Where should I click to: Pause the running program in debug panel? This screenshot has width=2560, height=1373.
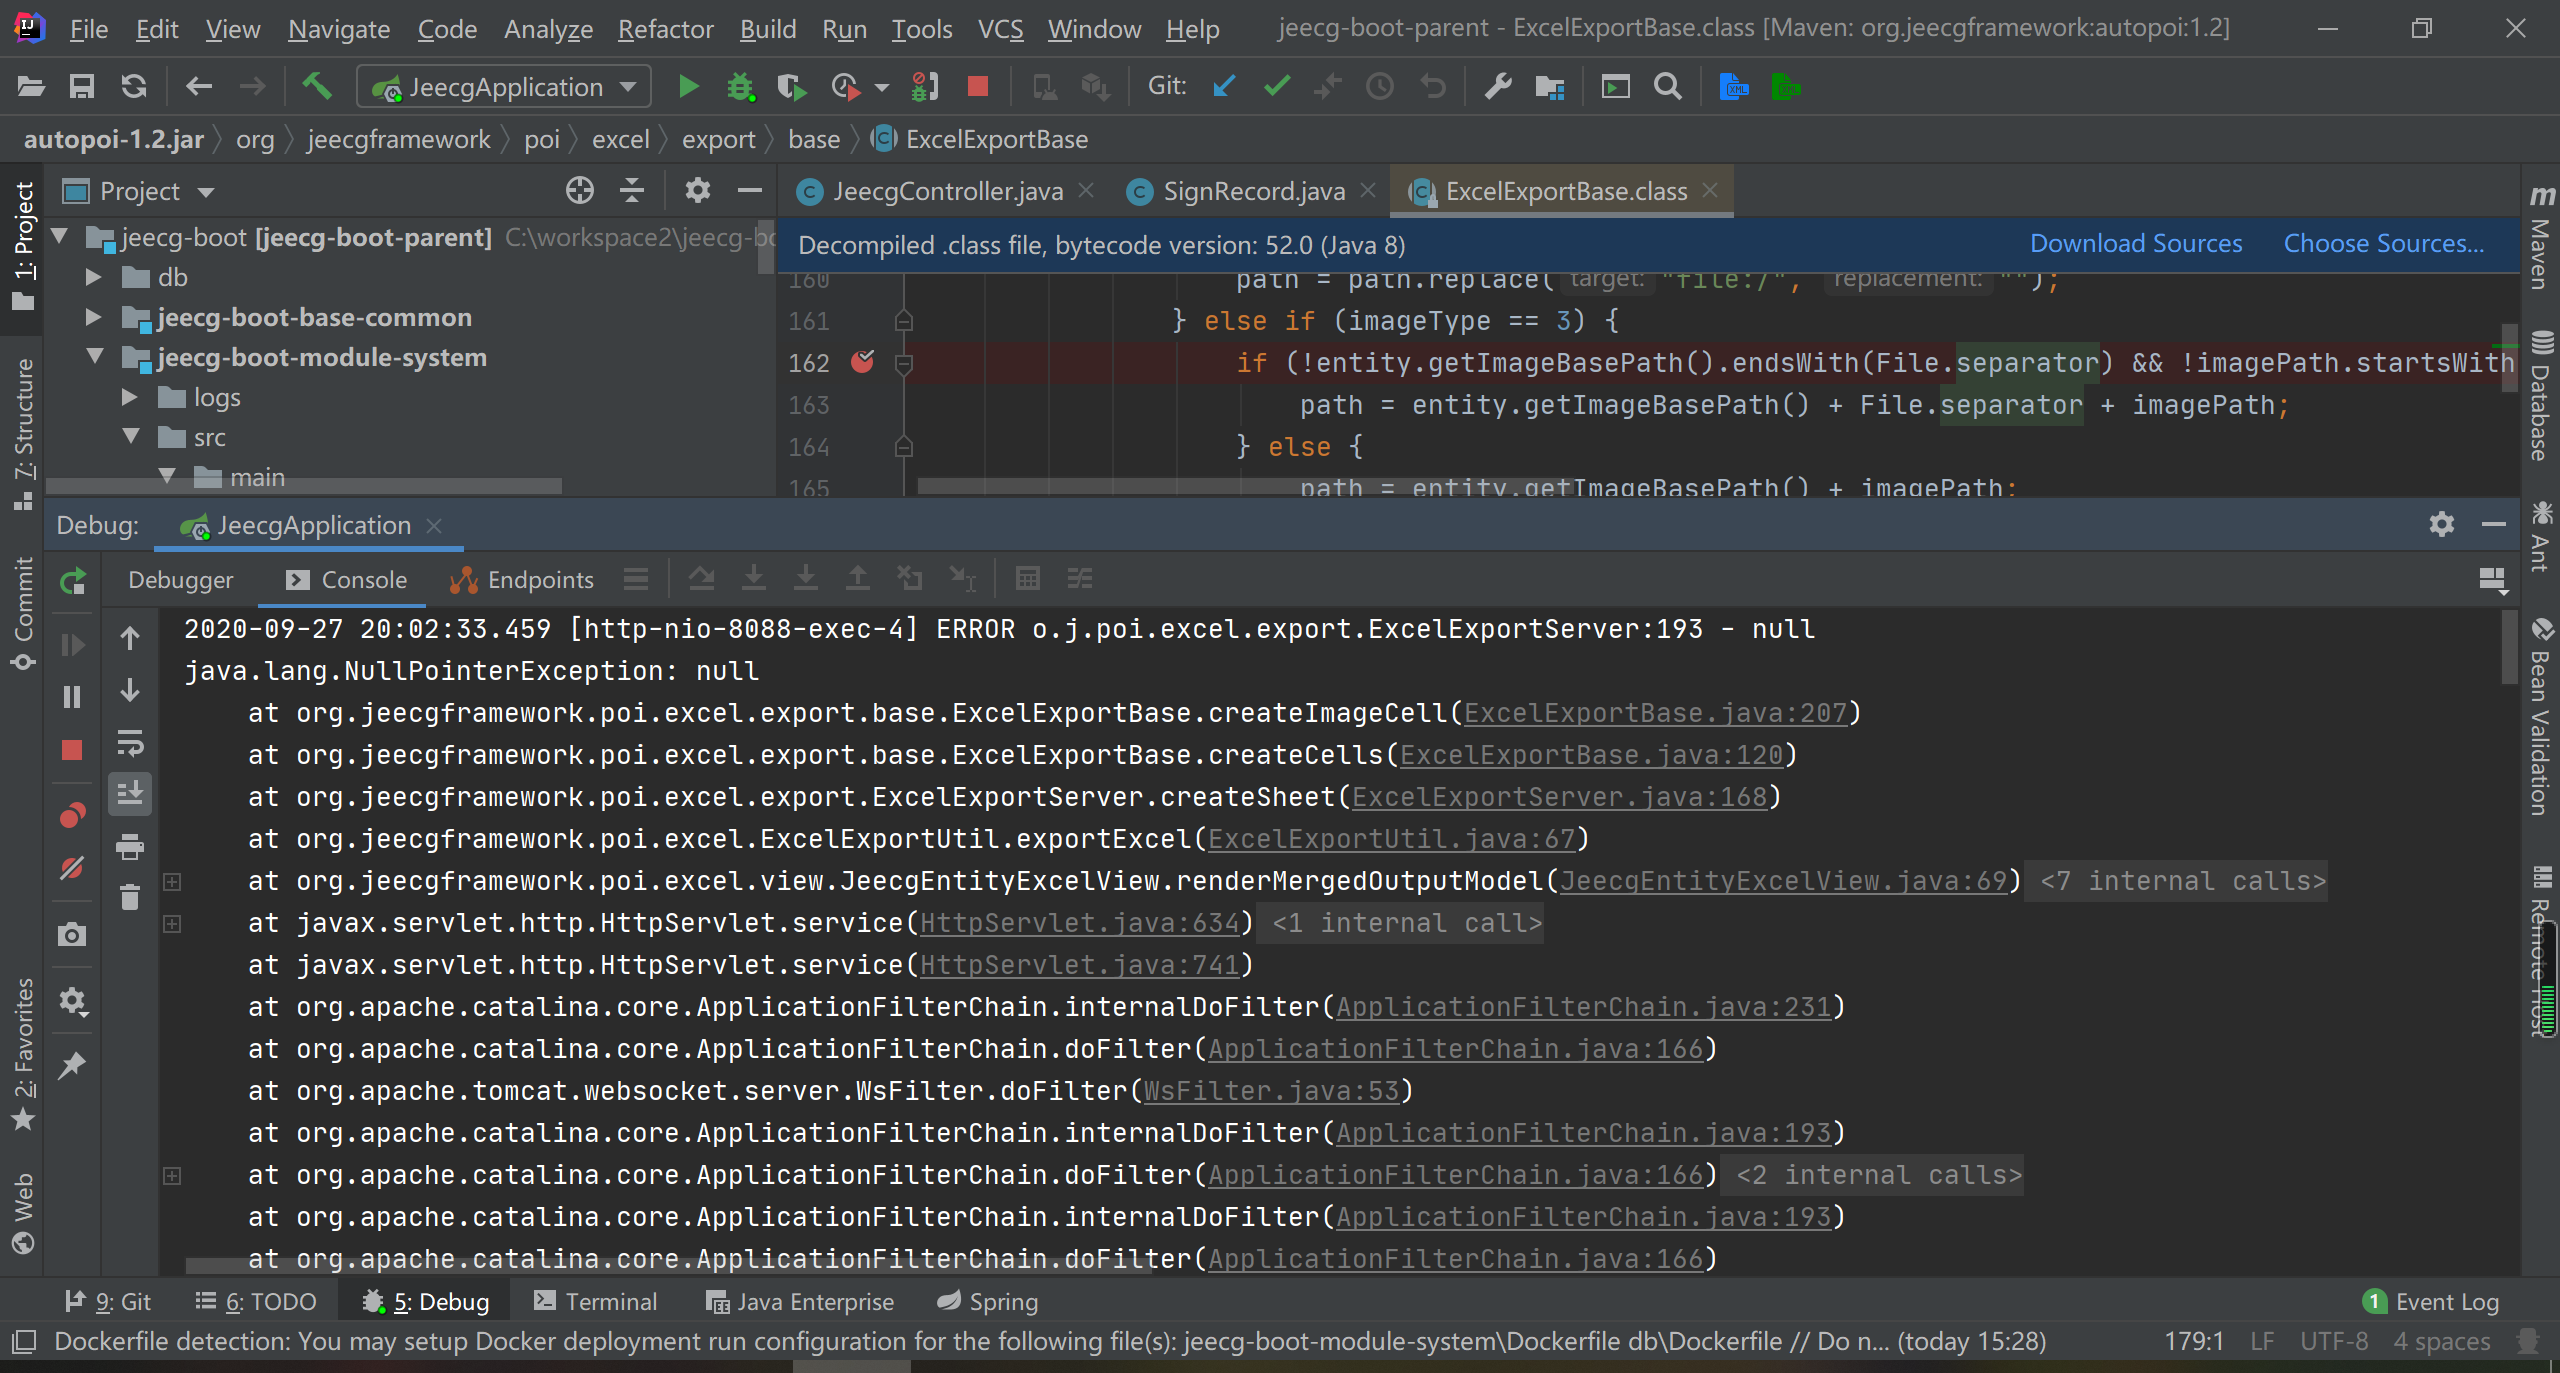pyautogui.click(x=72, y=697)
